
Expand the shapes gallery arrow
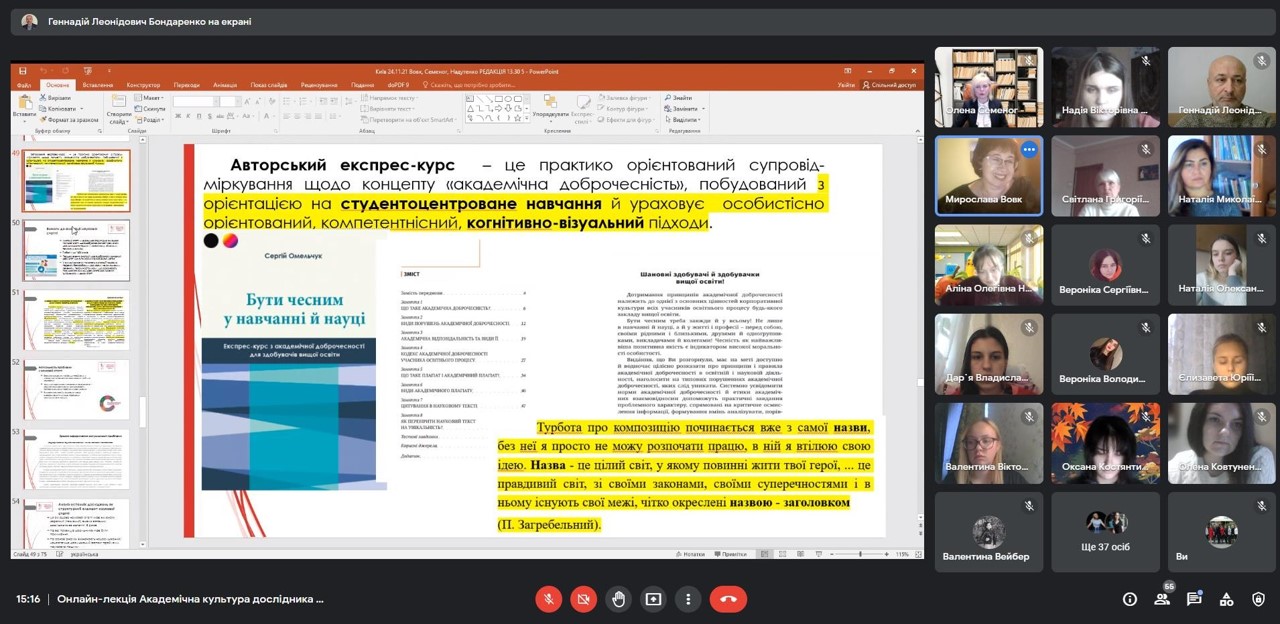(525, 118)
